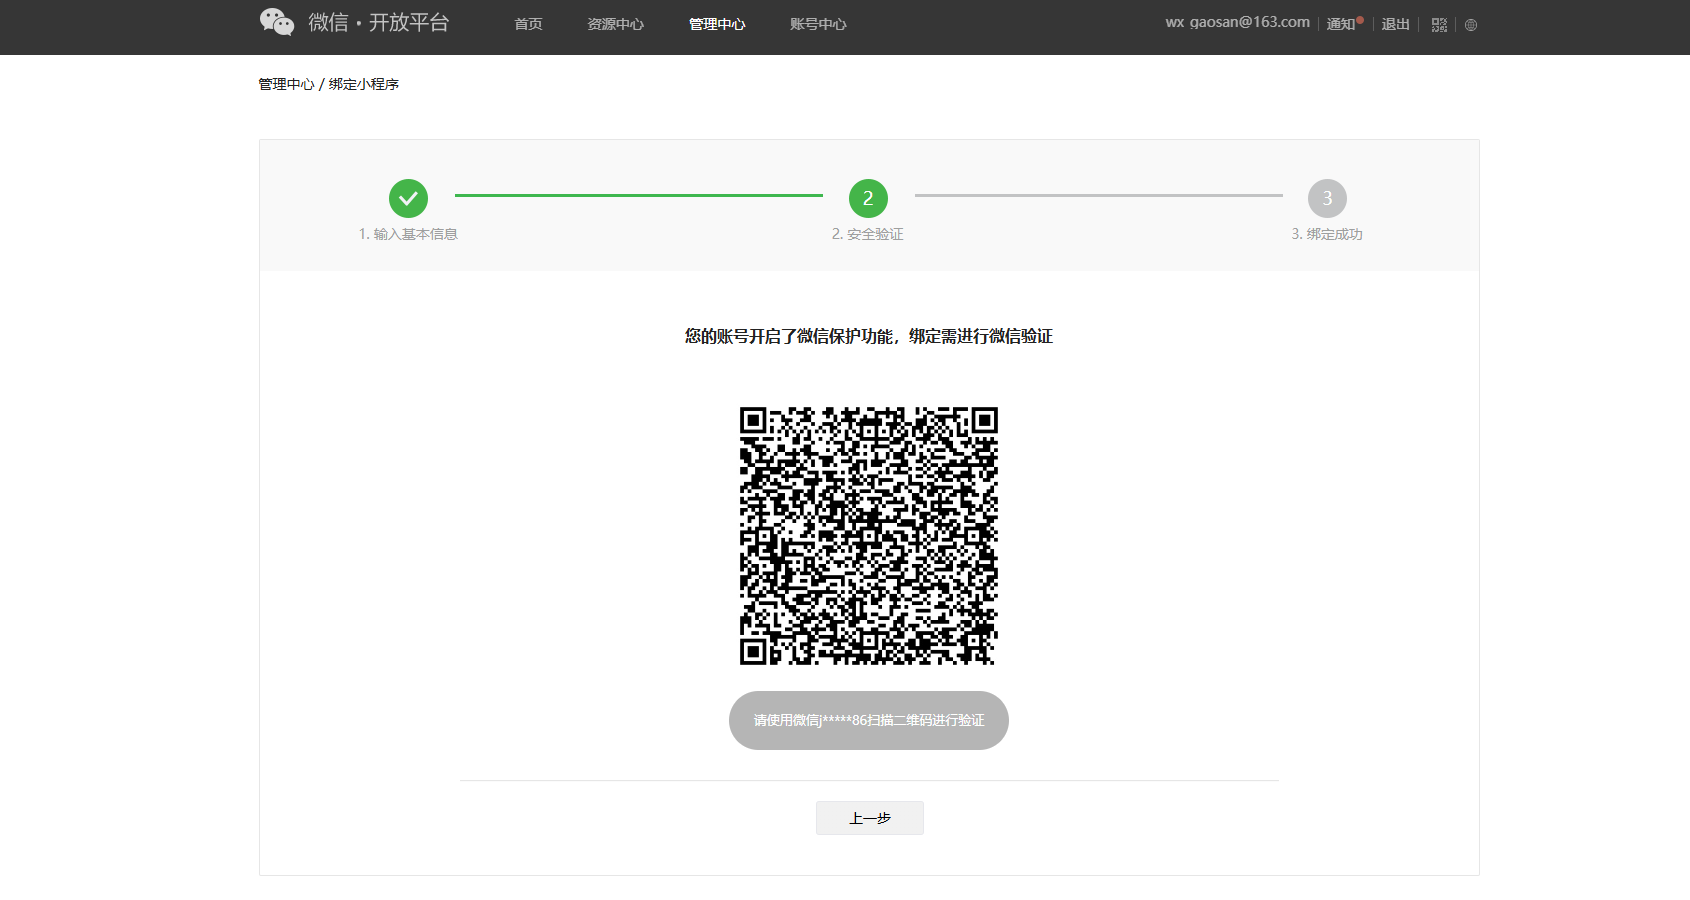Click the 上一步 button

click(869, 818)
